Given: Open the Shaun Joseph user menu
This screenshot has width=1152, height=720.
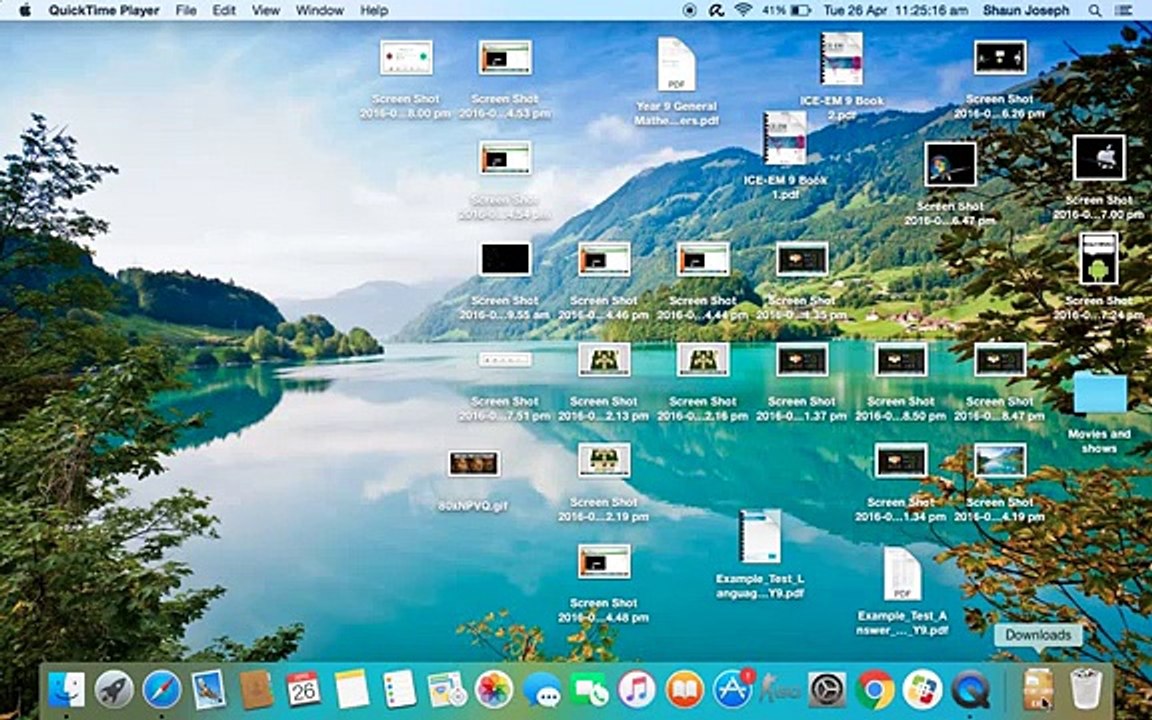Looking at the screenshot, I should pyautogui.click(x=1025, y=10).
